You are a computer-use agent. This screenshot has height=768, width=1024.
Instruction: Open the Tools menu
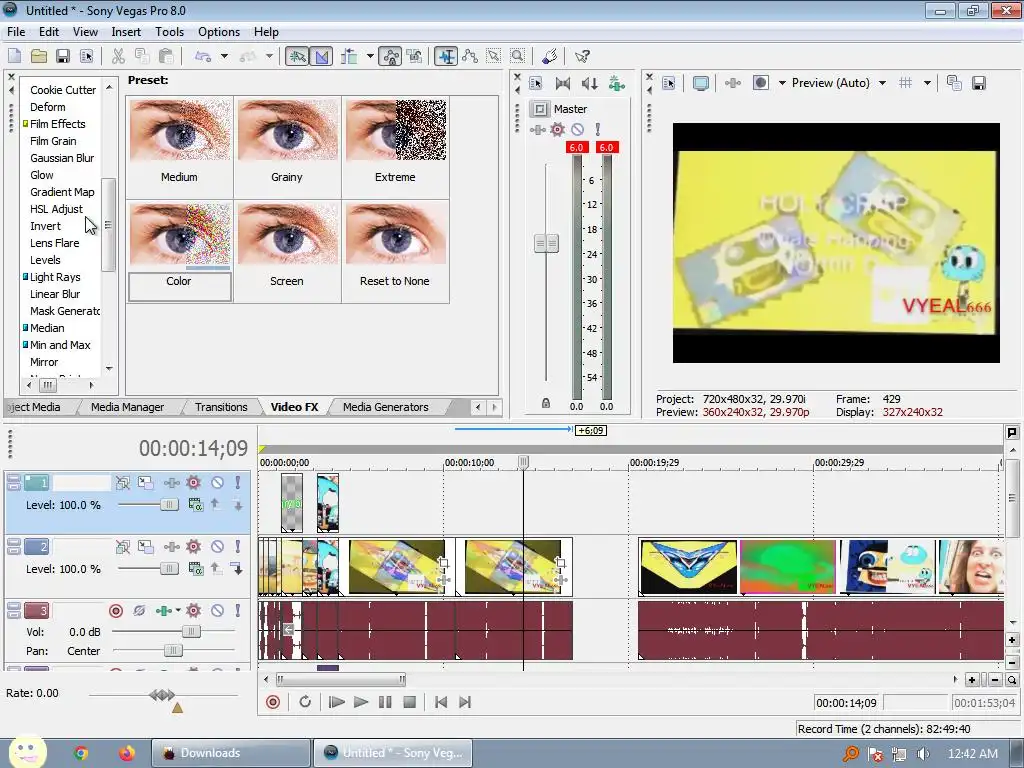coord(169,31)
